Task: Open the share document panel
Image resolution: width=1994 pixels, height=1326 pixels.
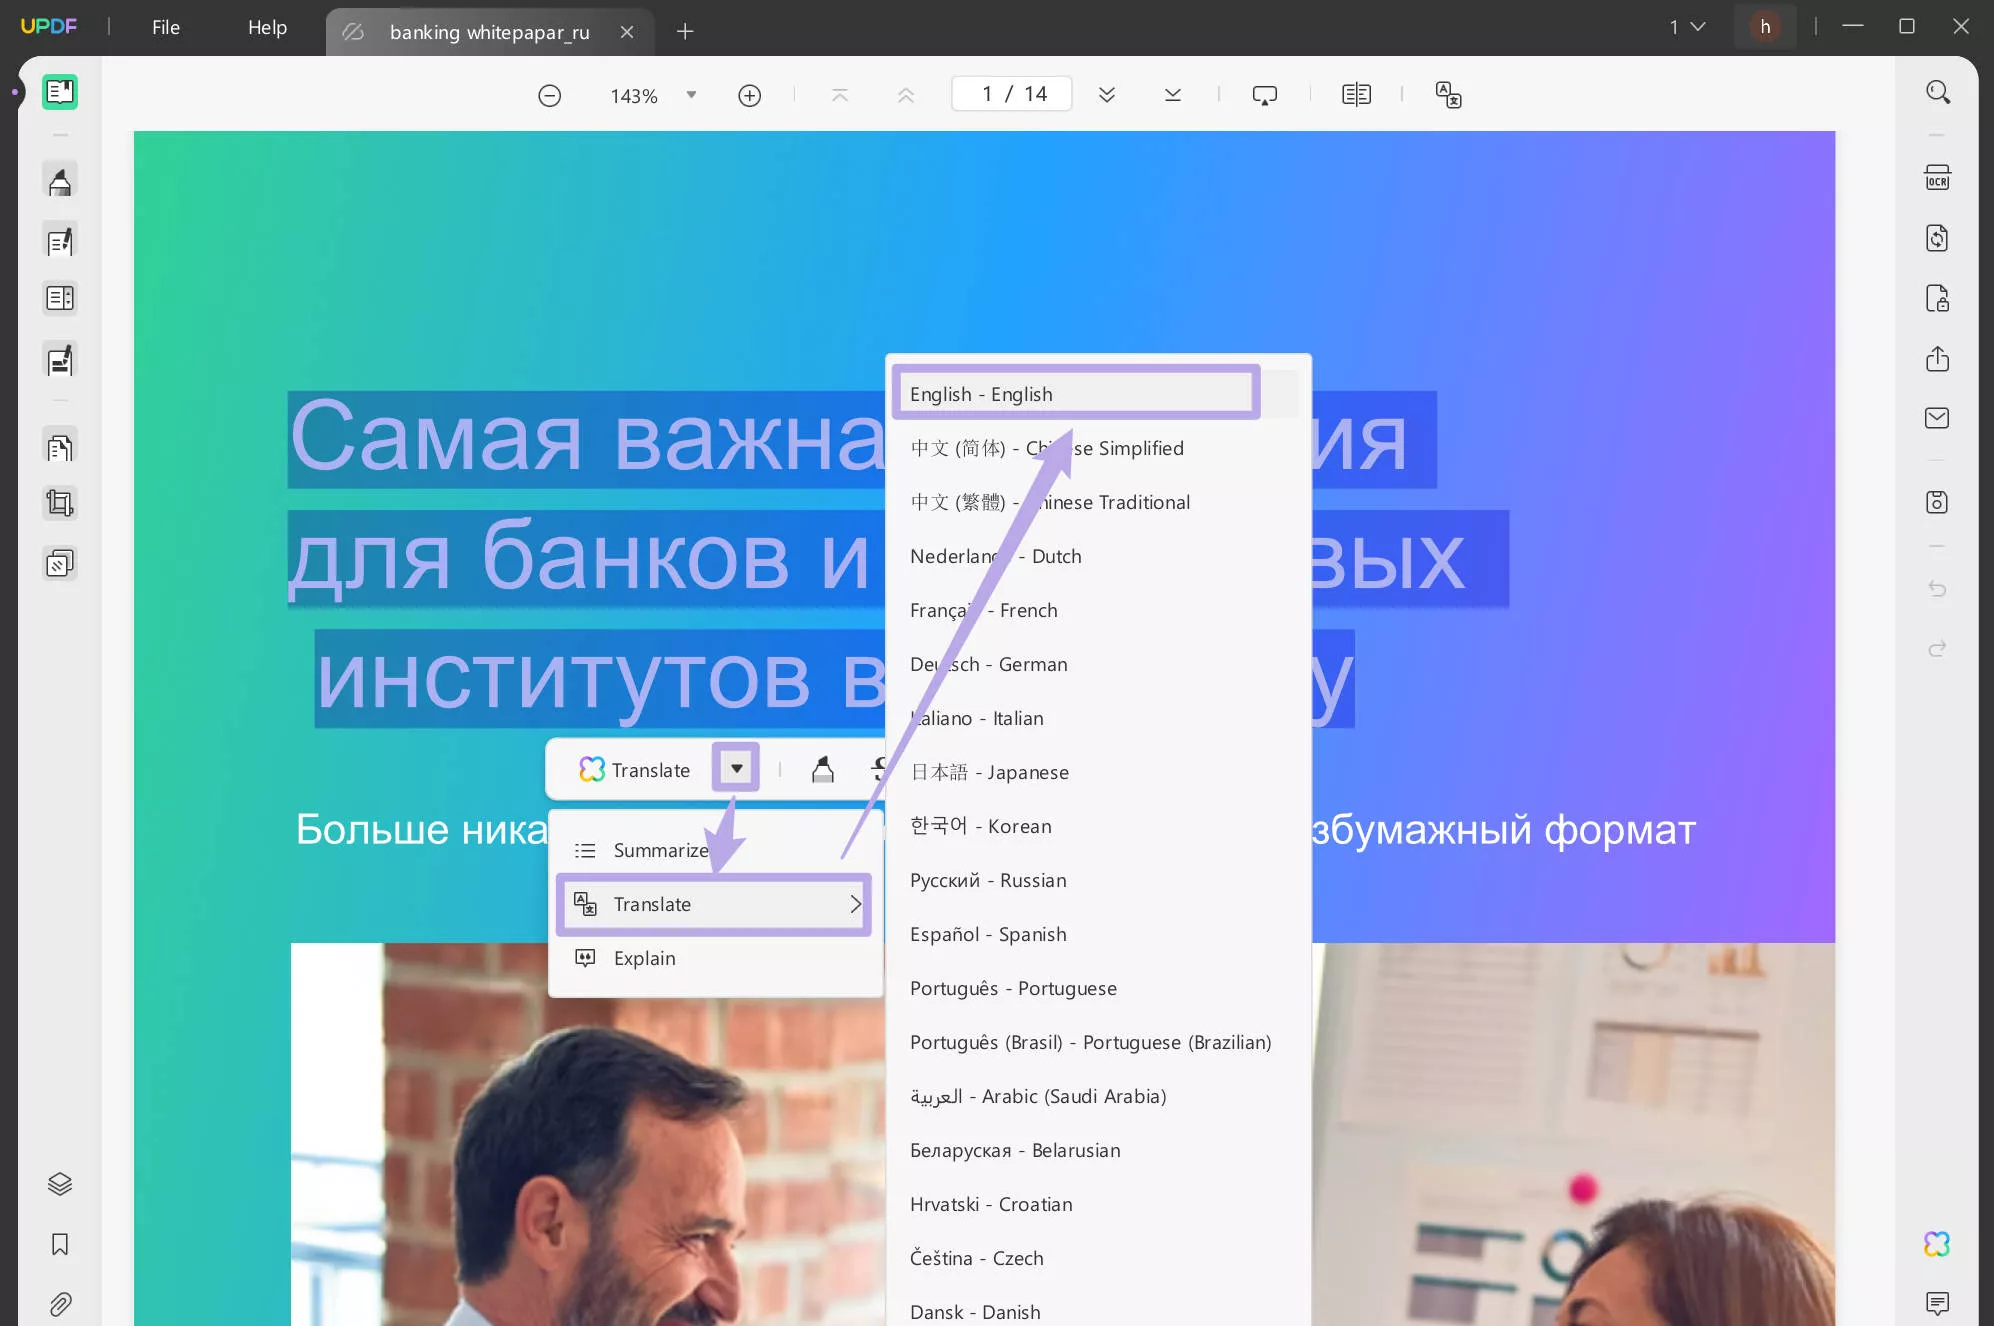Action: click(1938, 359)
